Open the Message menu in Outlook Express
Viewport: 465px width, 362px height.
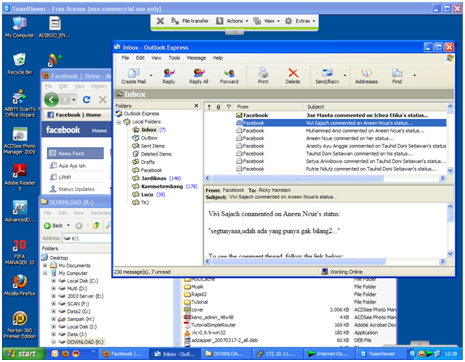click(196, 58)
